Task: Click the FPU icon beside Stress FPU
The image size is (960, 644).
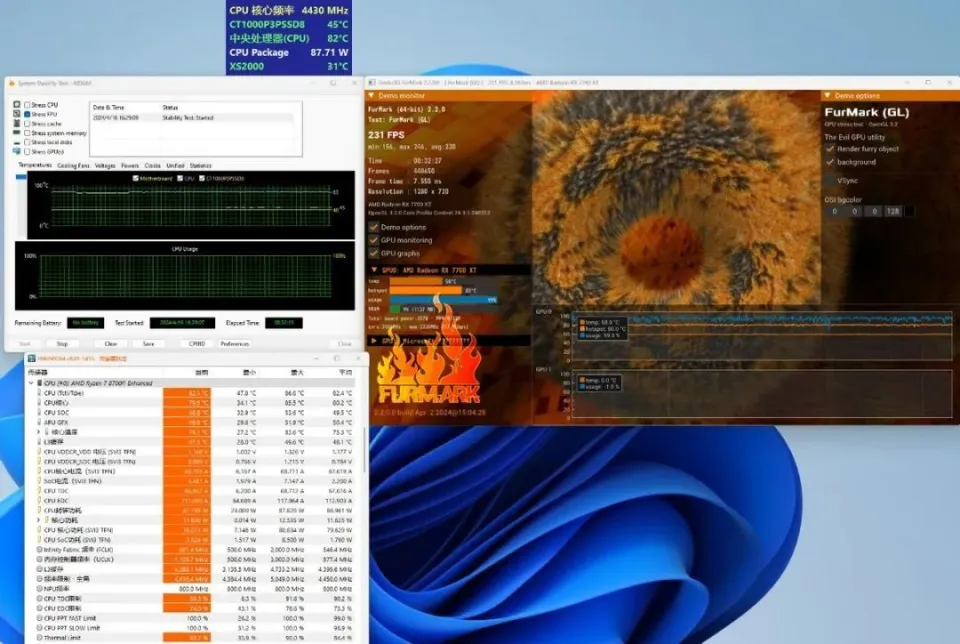Action: click(x=17, y=114)
